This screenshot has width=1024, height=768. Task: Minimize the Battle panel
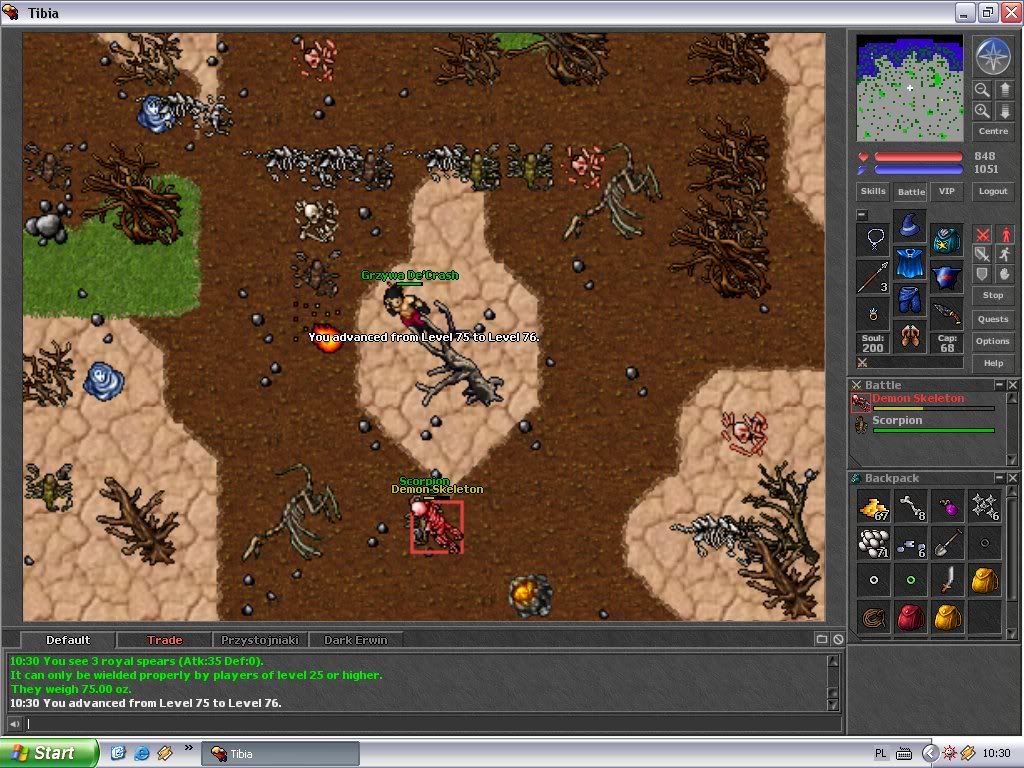999,385
